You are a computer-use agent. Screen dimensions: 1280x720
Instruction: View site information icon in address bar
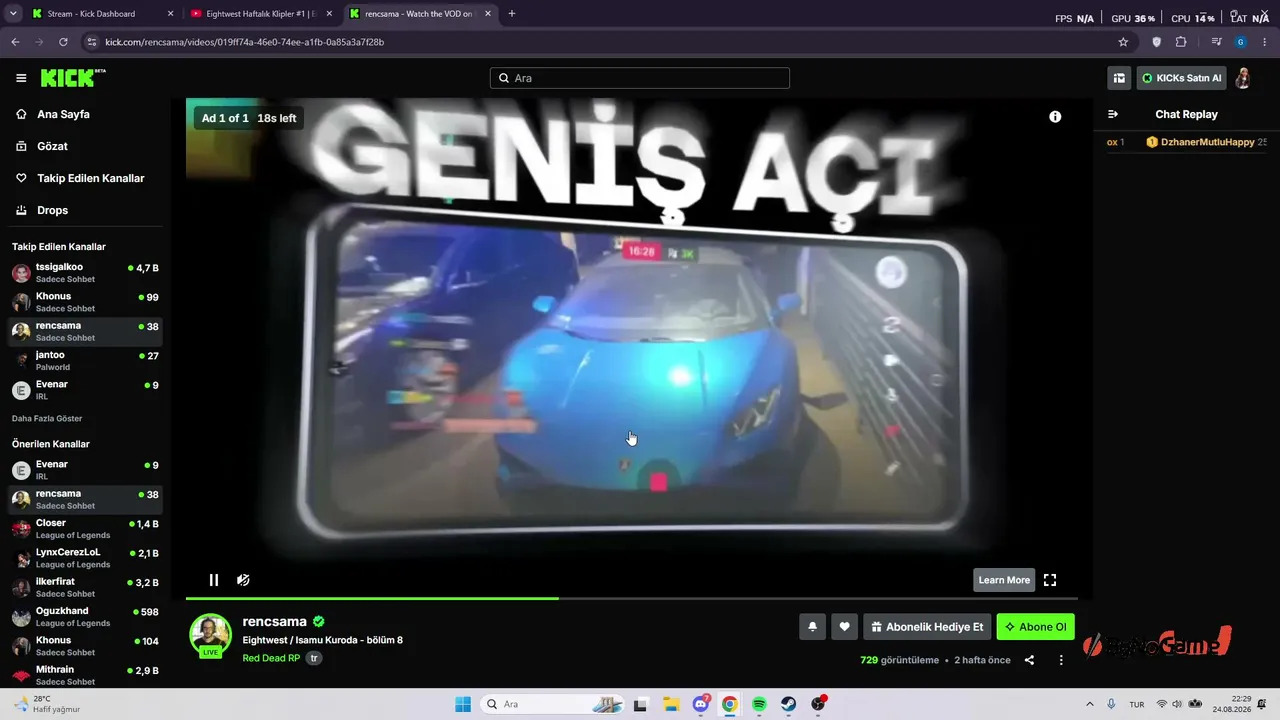[92, 42]
